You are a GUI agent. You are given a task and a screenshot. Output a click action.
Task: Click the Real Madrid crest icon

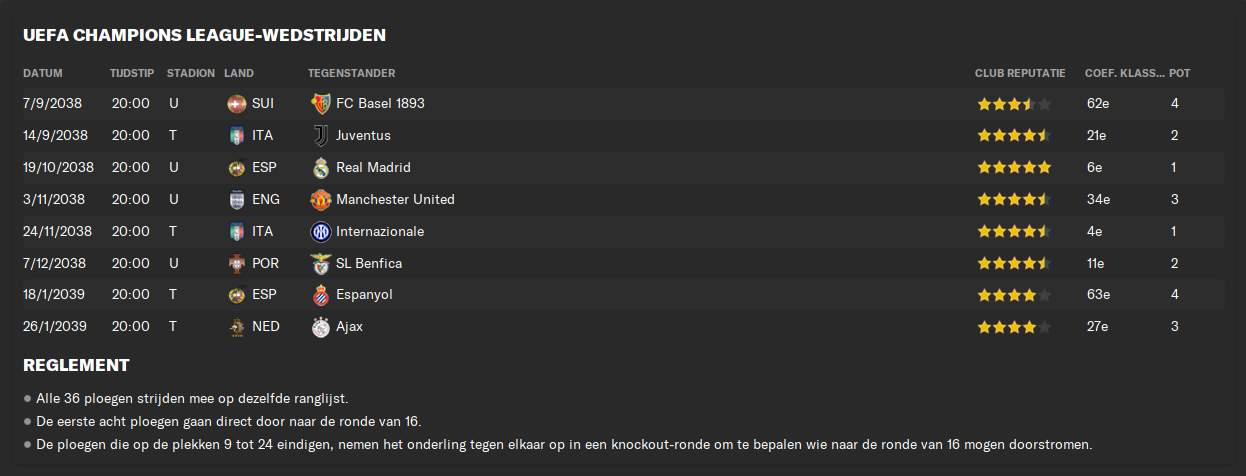(x=320, y=167)
